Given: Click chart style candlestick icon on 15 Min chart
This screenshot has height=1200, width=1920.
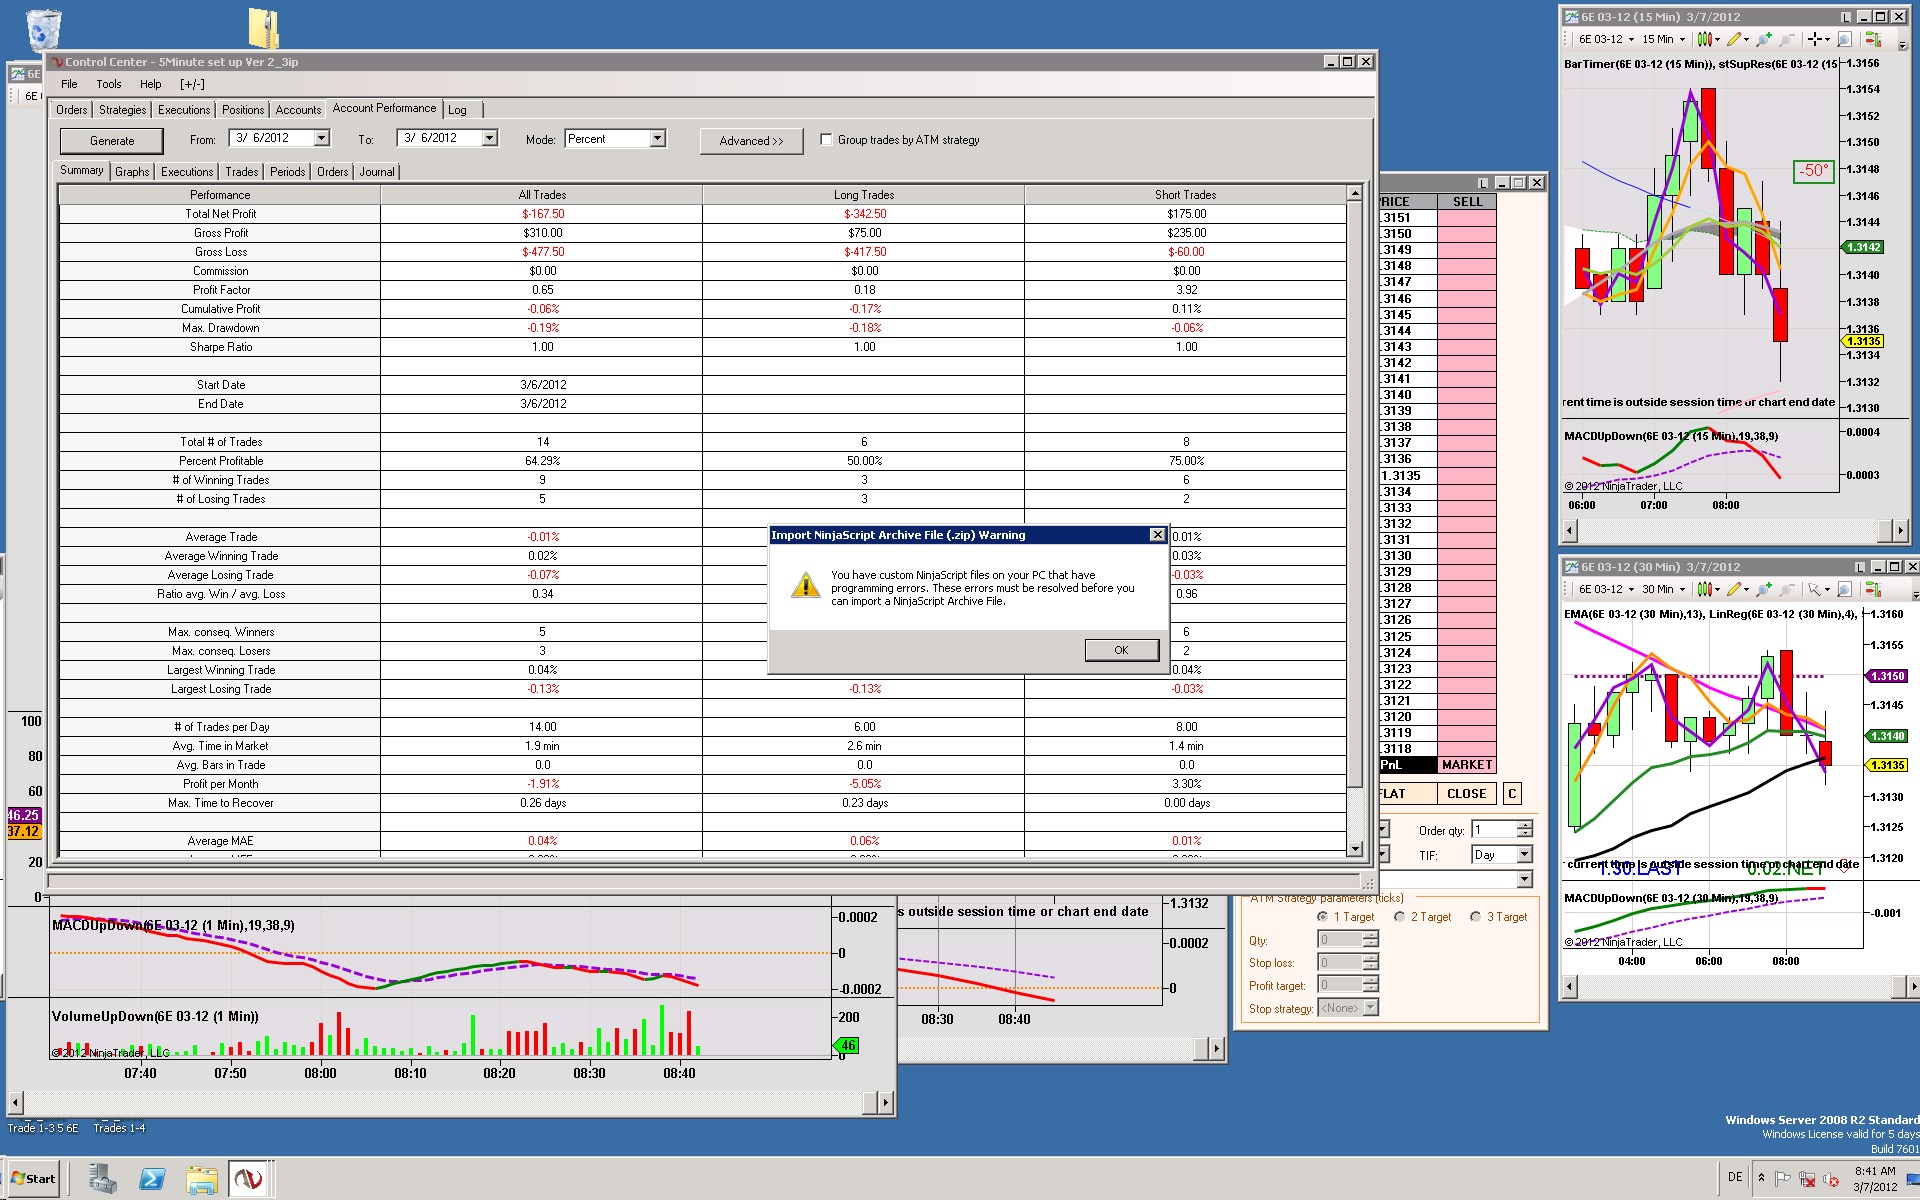Looking at the screenshot, I should (1706, 39).
